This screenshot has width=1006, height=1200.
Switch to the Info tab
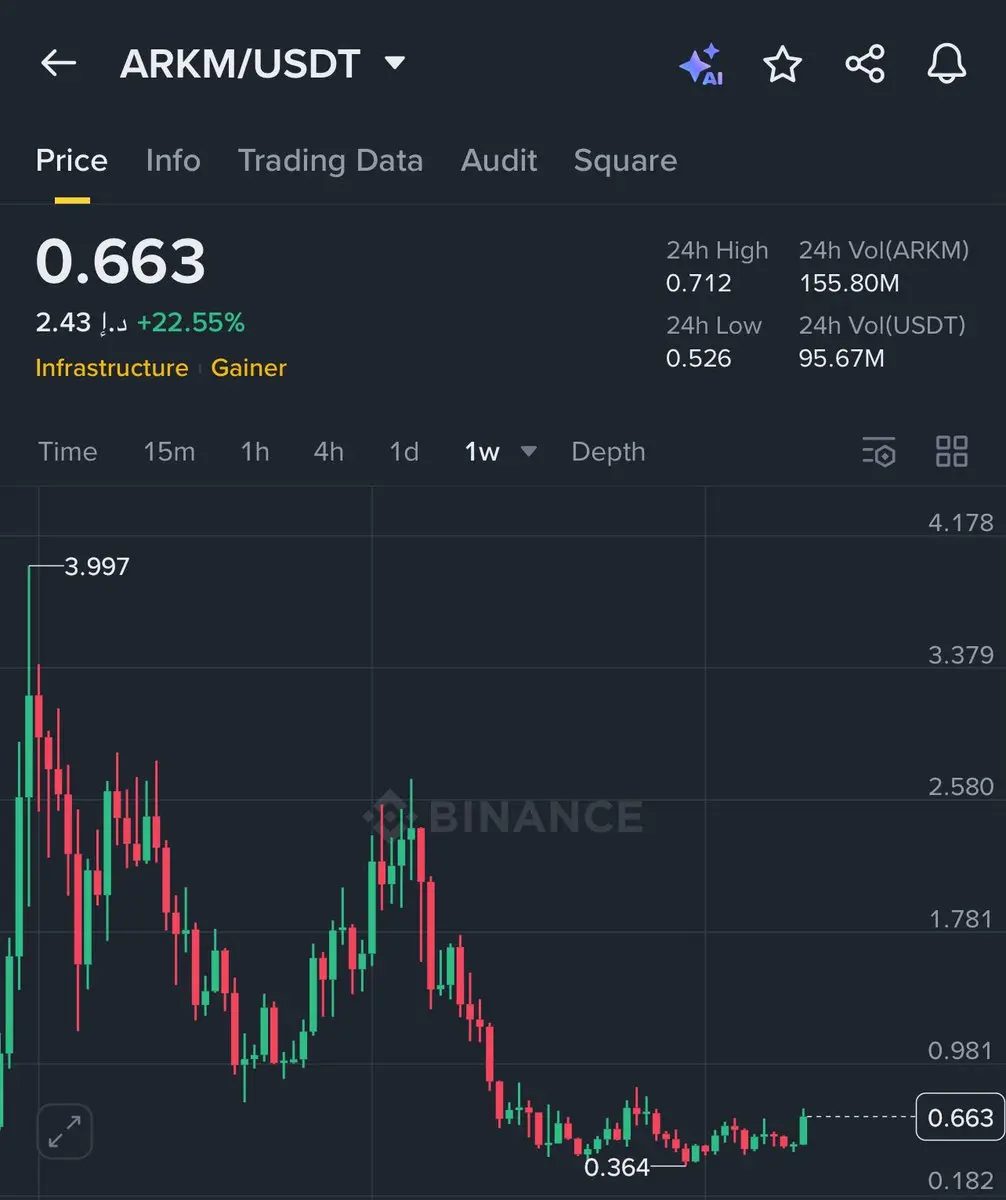[173, 160]
